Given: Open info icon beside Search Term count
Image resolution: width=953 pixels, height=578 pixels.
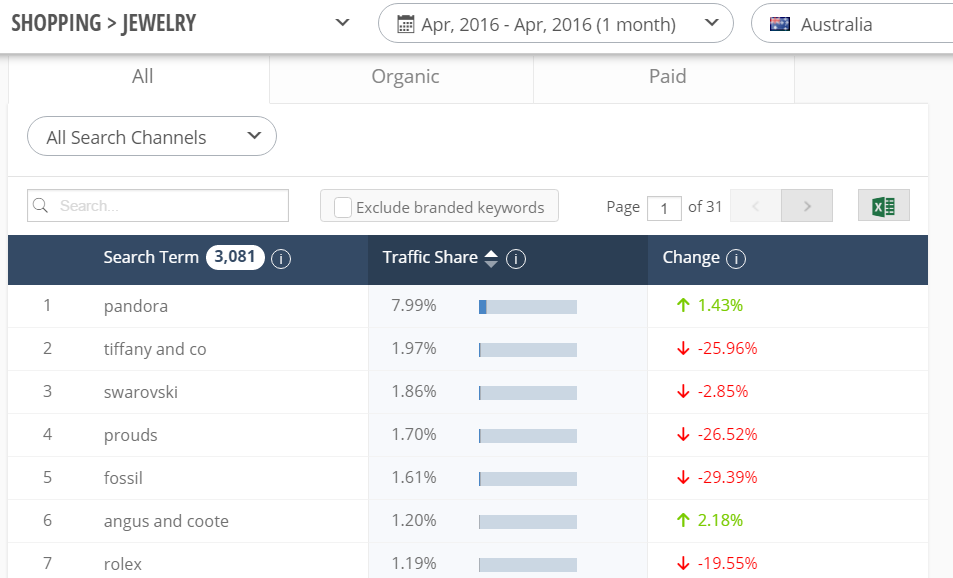Looking at the screenshot, I should [281, 259].
